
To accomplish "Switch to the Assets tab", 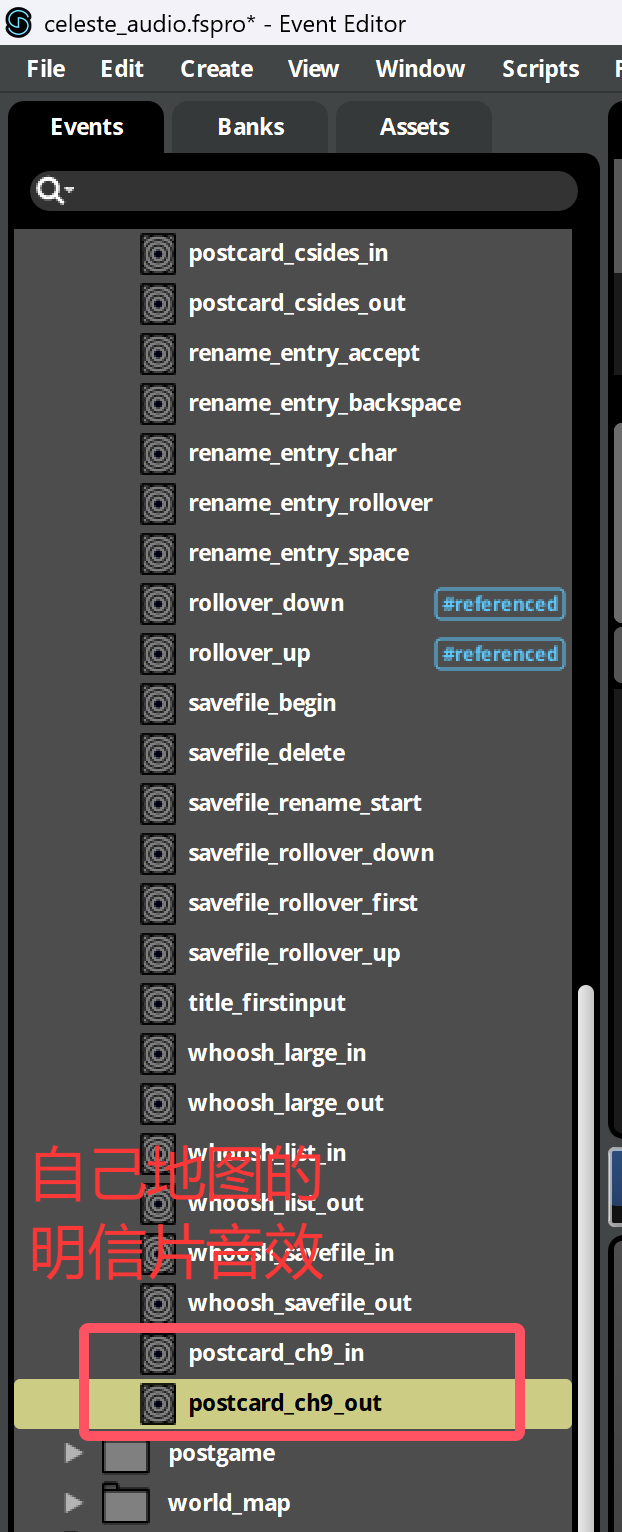I will pyautogui.click(x=414, y=127).
